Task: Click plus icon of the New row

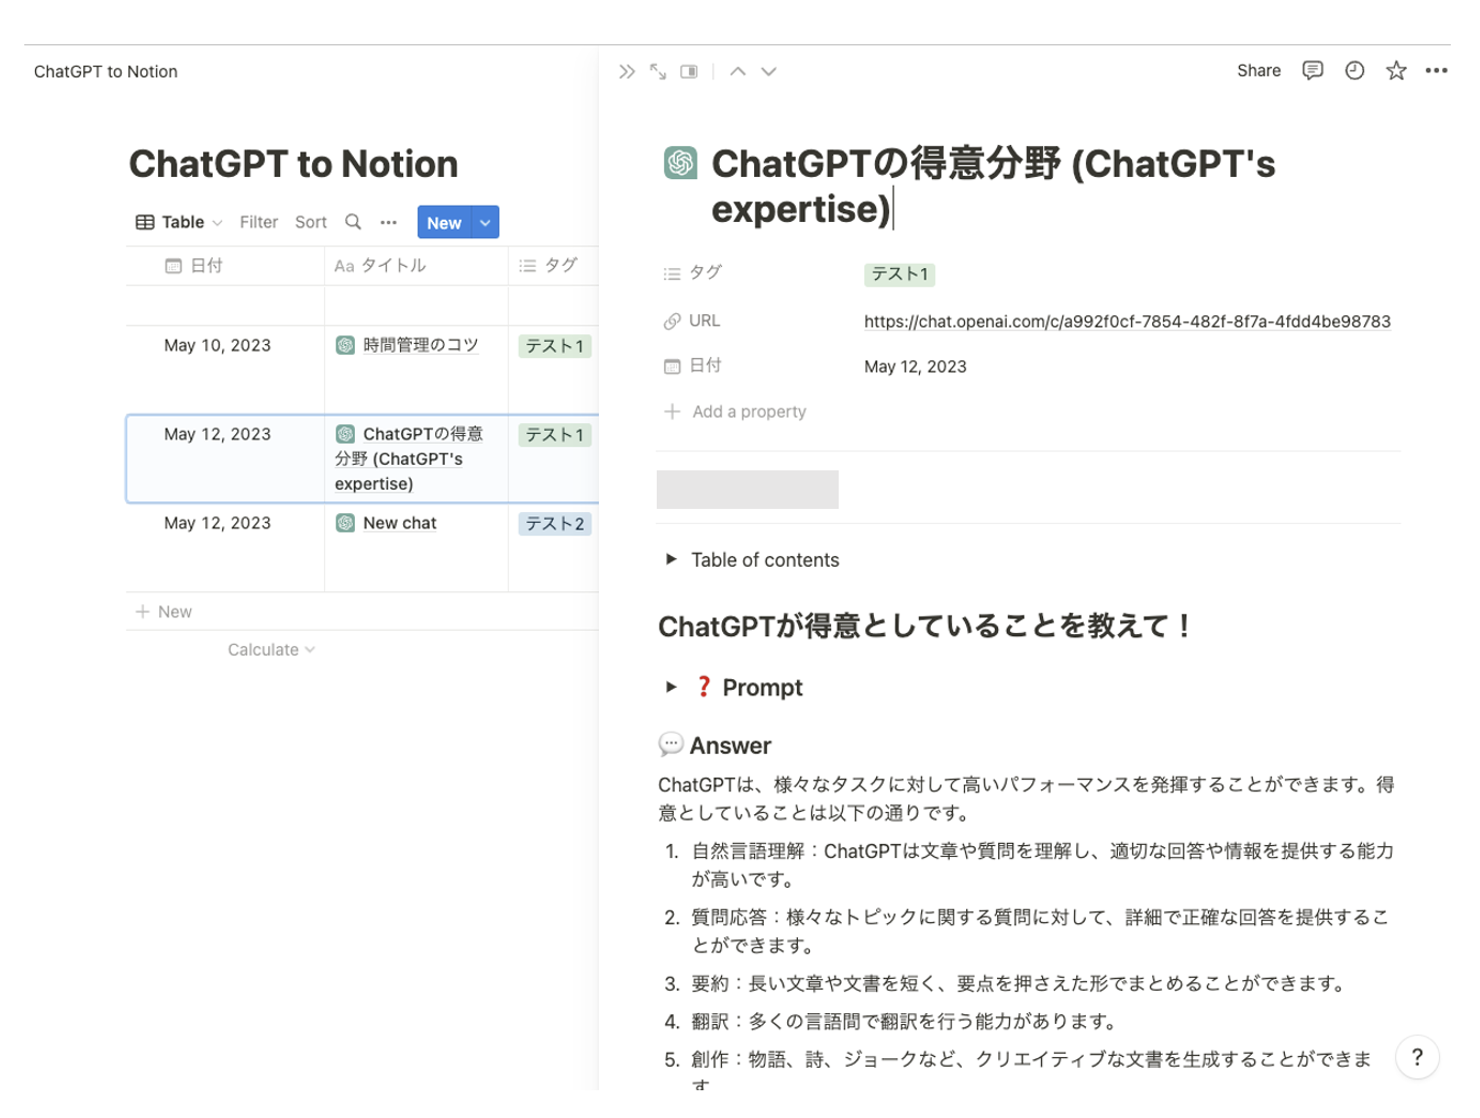Action: pos(142,612)
